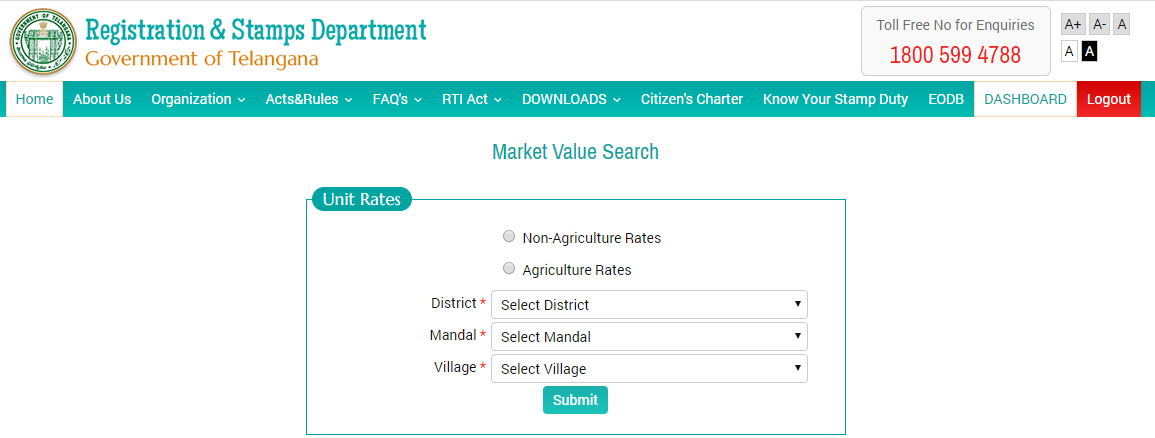This screenshot has width=1155, height=438.
Task: Open the Select District dropdown
Action: coord(649,304)
